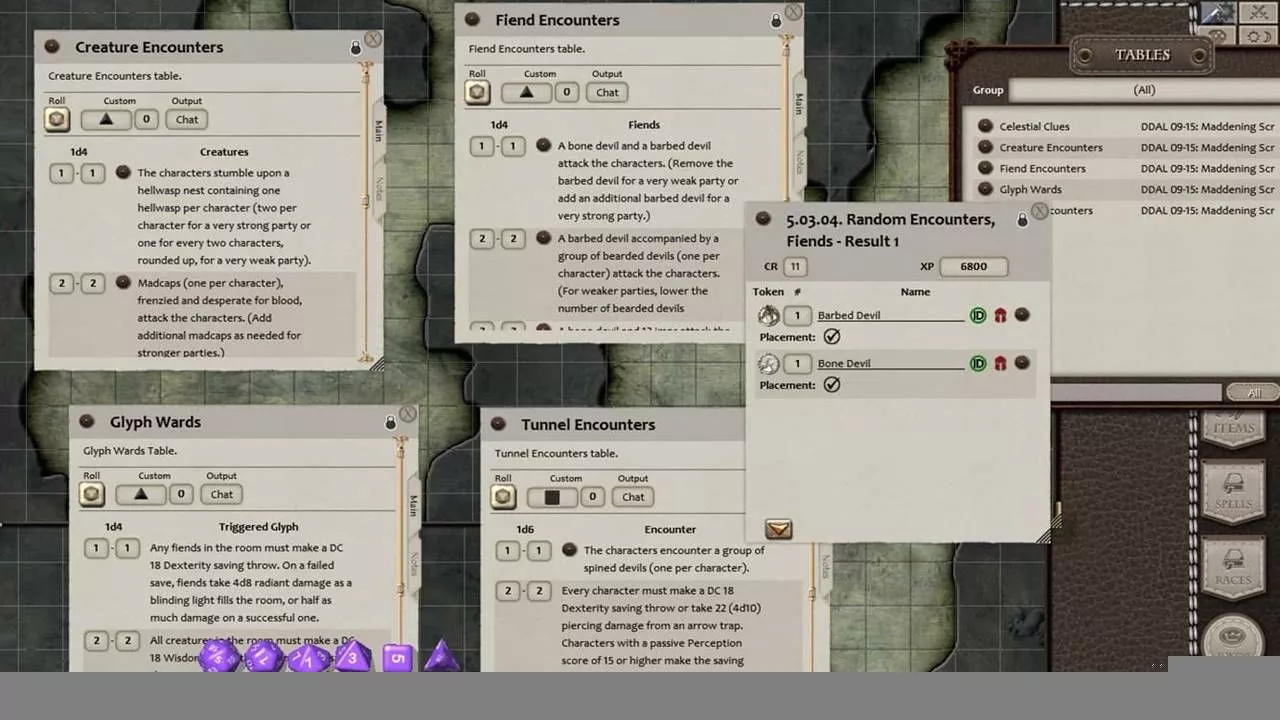The image size is (1280, 720).
Task: Open the Races sidebar button
Action: pyautogui.click(x=1234, y=570)
